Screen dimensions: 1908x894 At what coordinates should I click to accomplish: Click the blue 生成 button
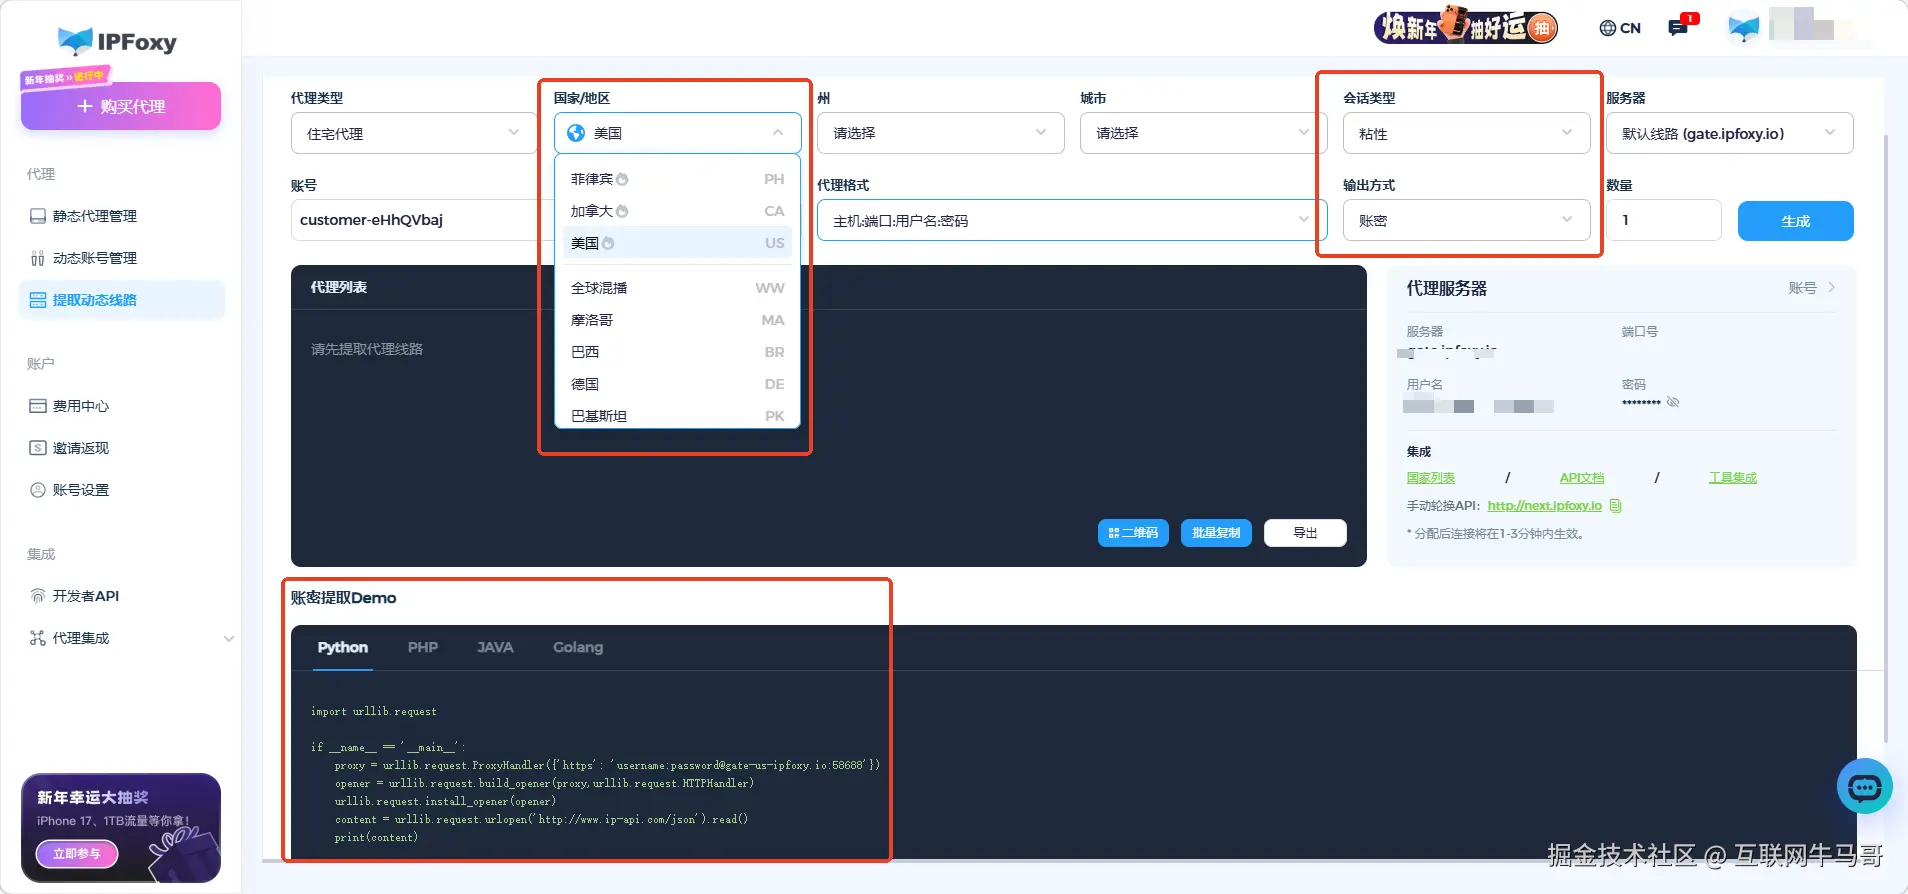(1795, 221)
